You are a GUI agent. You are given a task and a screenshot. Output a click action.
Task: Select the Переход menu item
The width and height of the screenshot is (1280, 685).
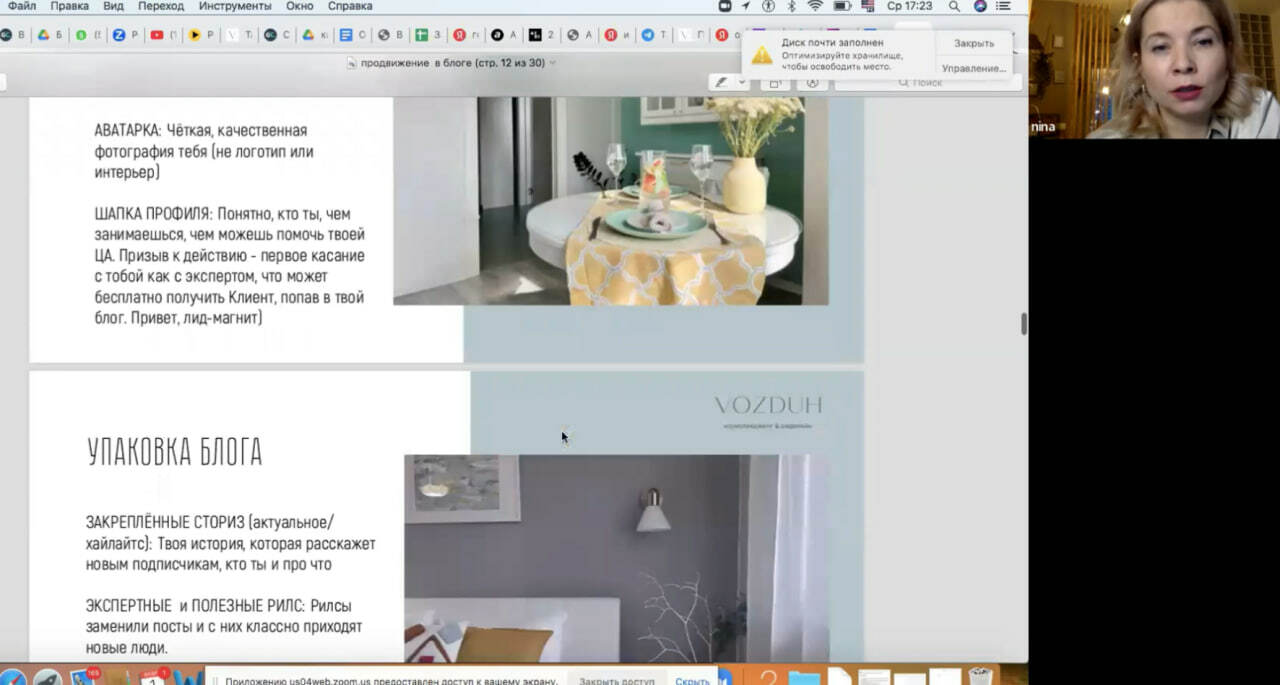[x=161, y=6]
